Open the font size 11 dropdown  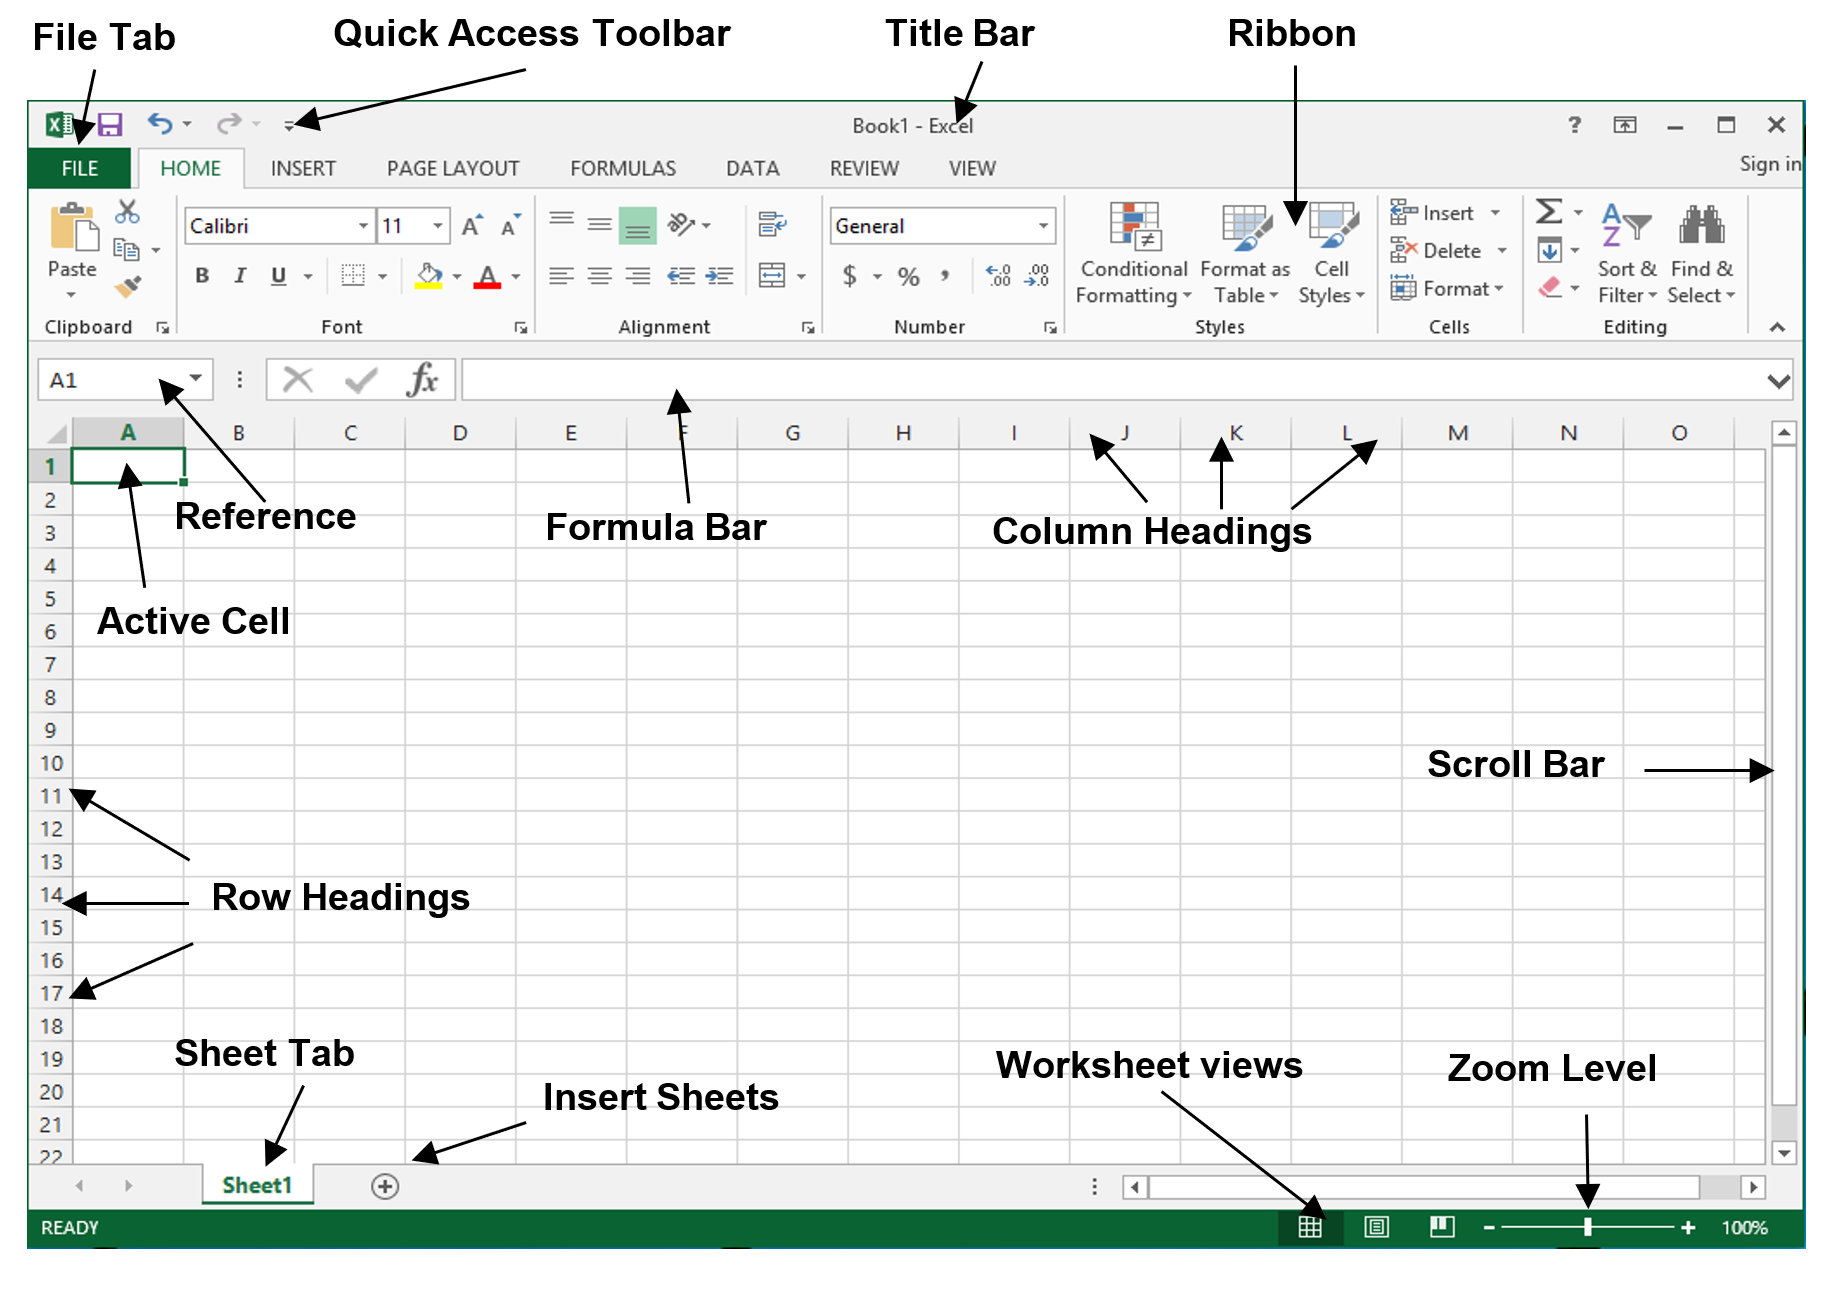click(x=438, y=226)
